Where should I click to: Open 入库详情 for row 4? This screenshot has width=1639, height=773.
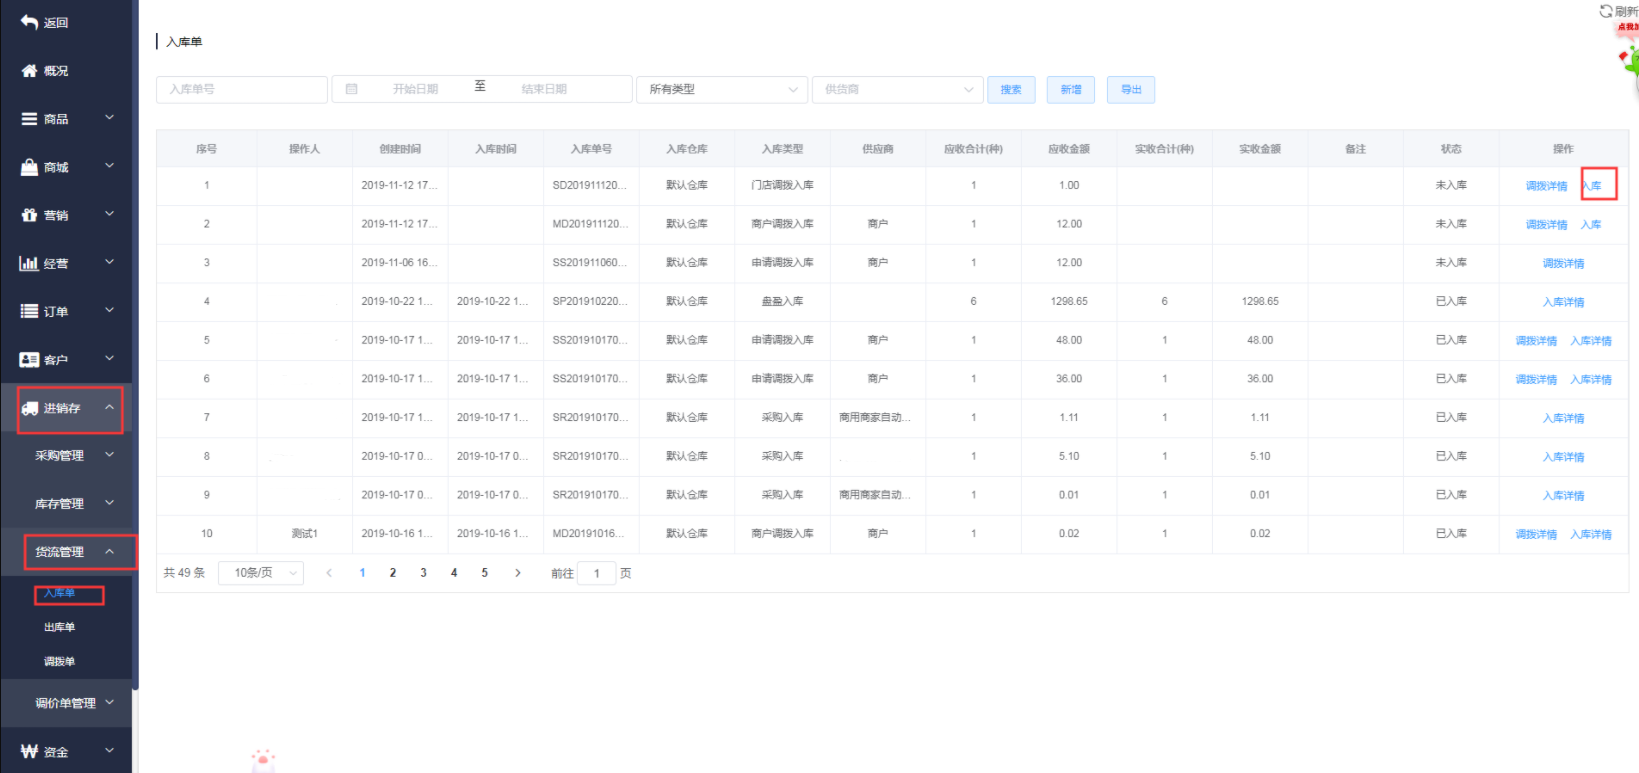(1563, 302)
